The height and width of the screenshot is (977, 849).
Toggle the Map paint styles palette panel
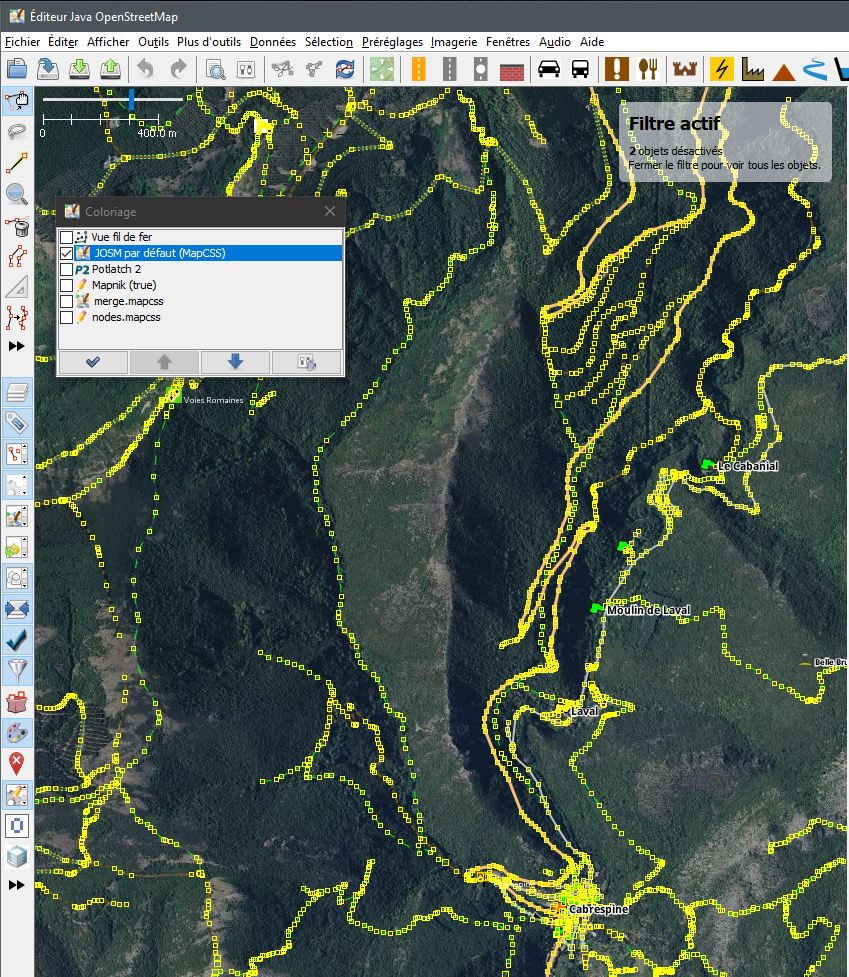click(x=17, y=733)
